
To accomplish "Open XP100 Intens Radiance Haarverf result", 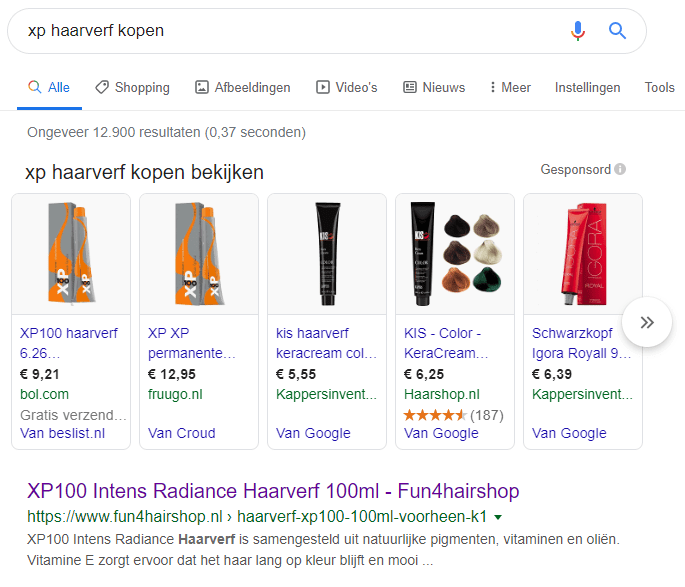I will (273, 491).
